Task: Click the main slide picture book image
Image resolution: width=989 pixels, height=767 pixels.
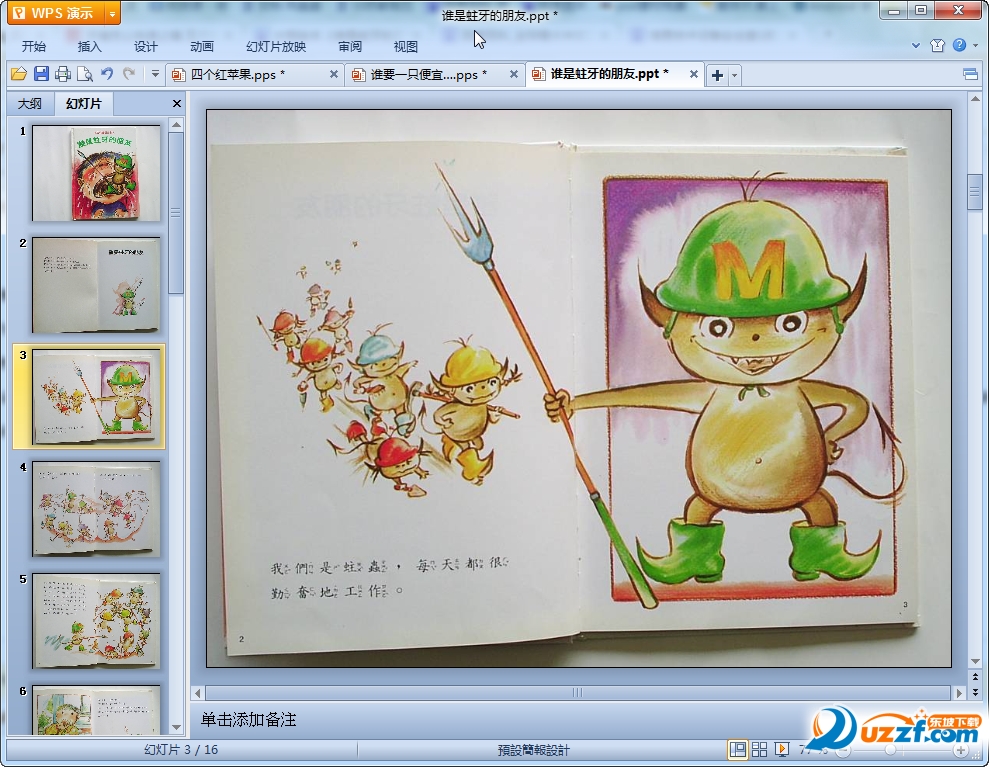Action: tap(578, 388)
